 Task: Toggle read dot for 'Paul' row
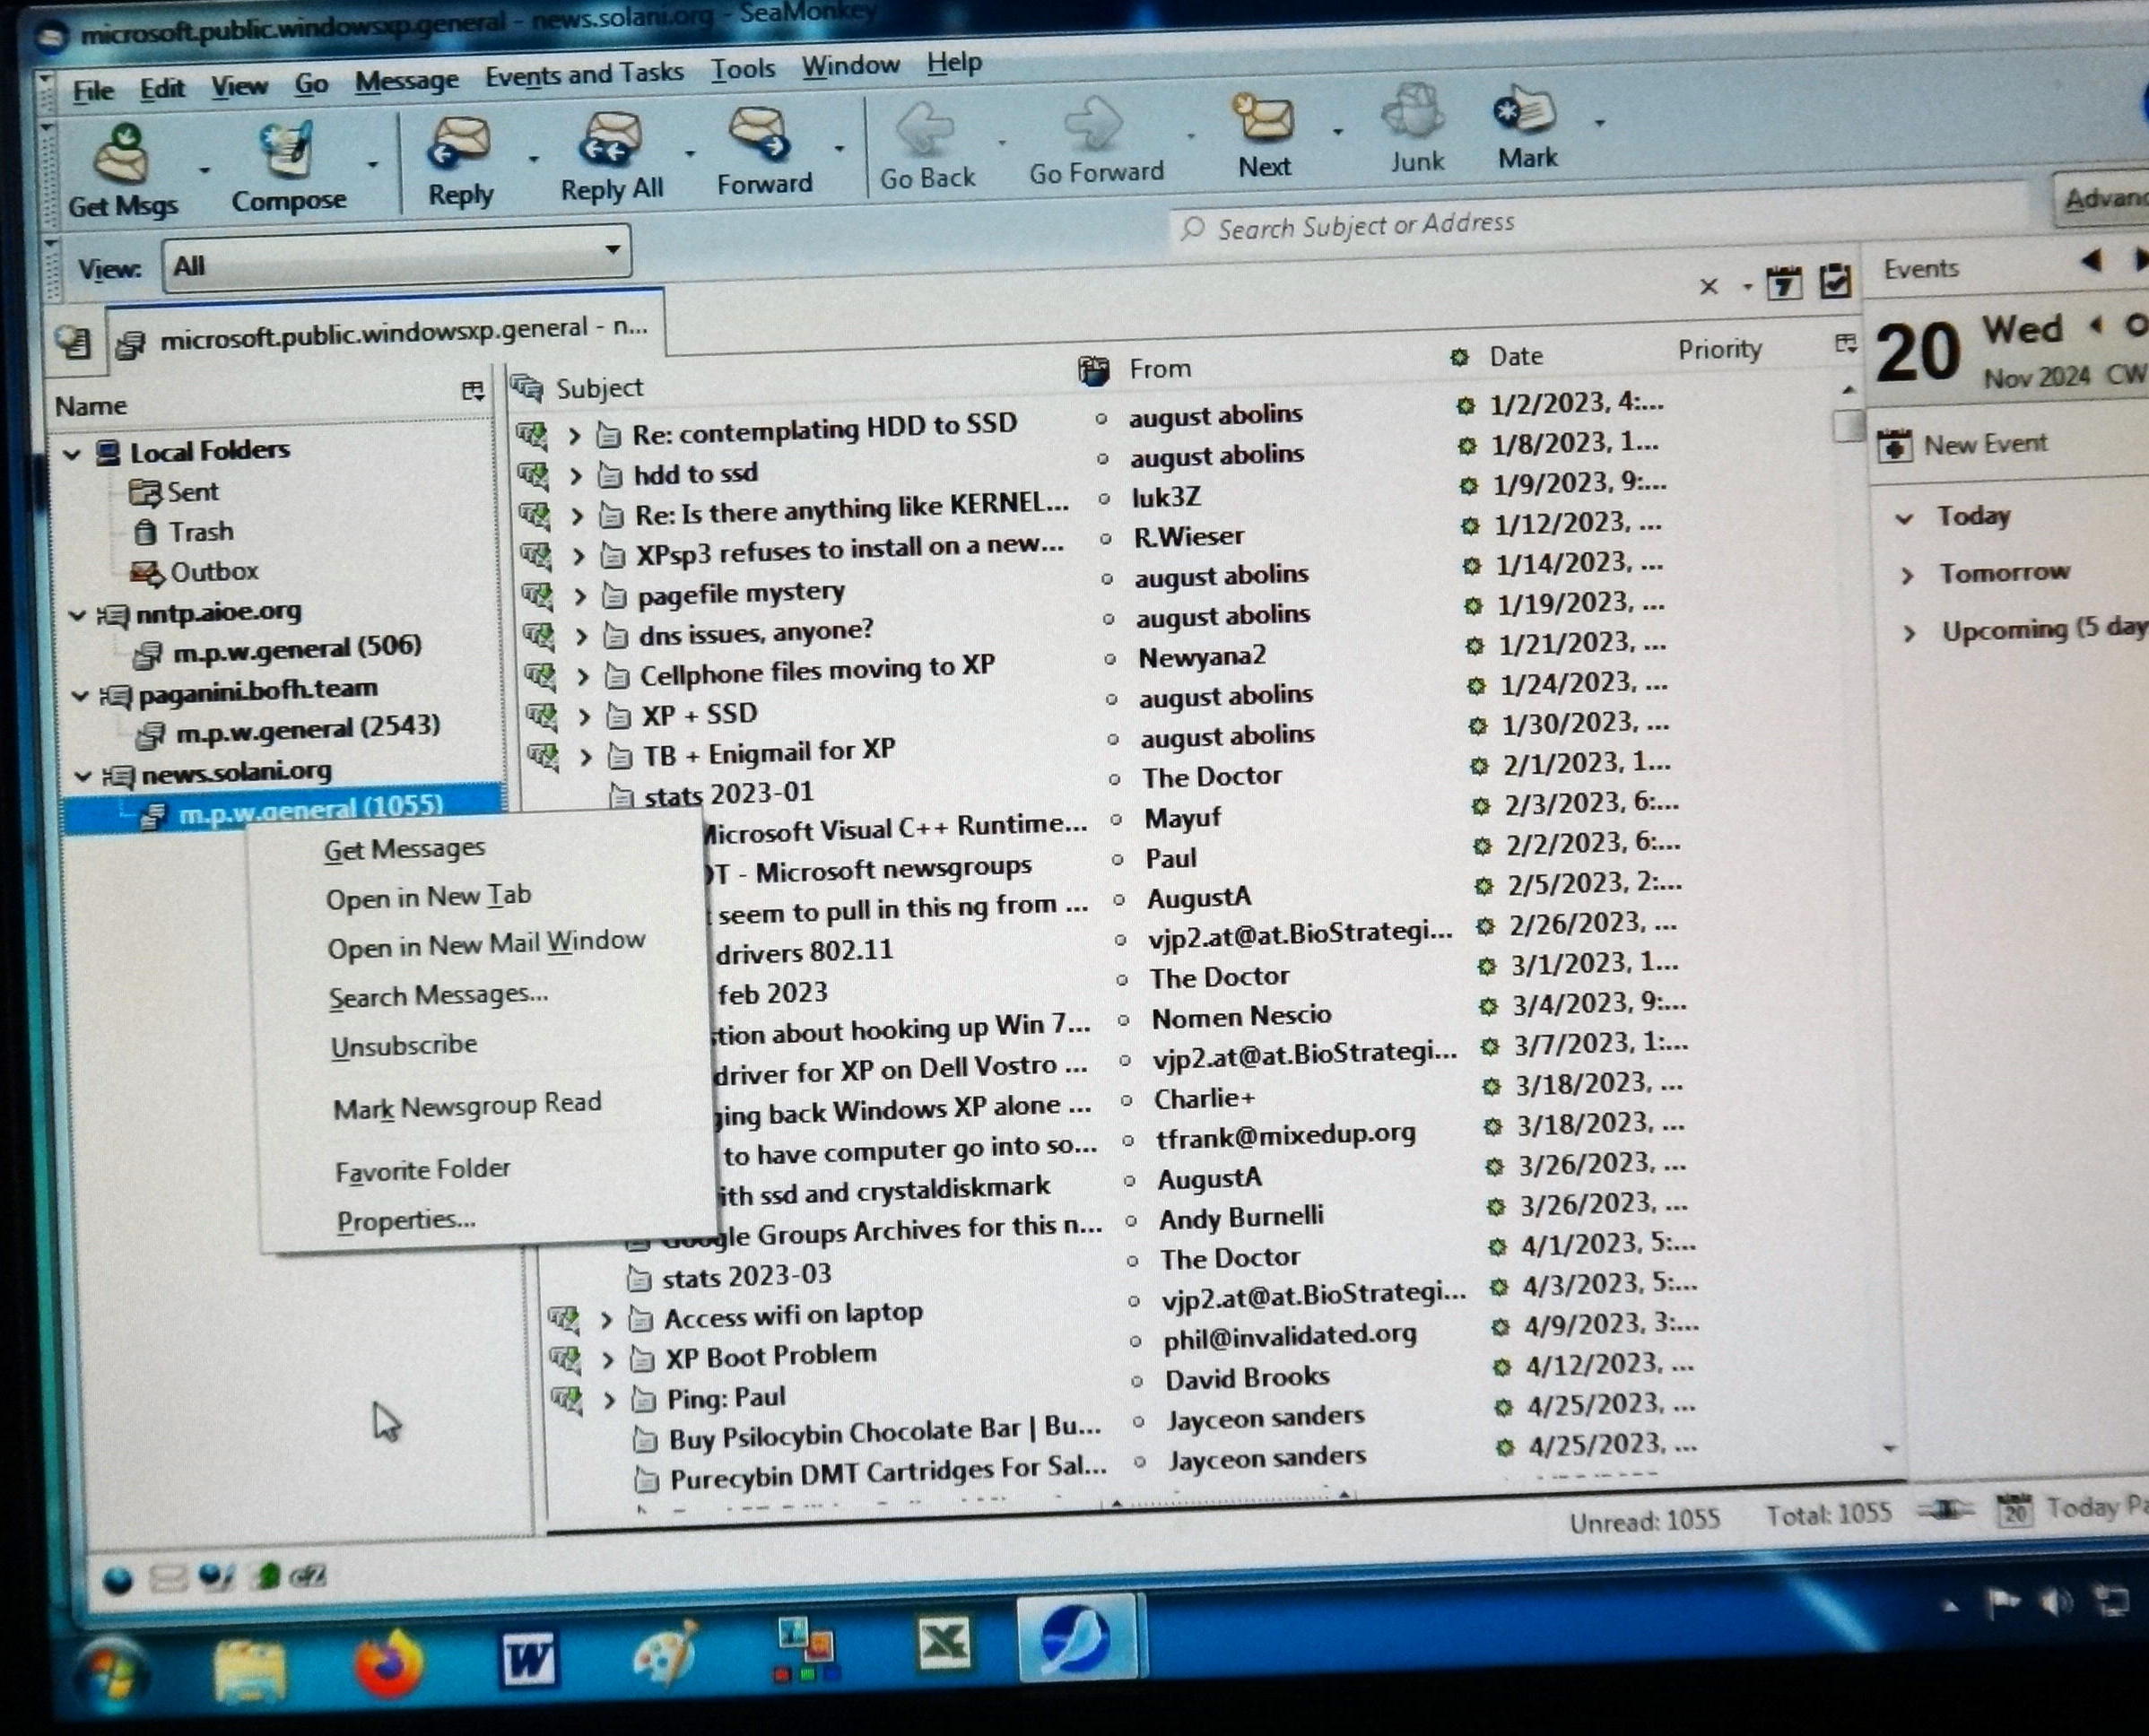pos(1118,860)
